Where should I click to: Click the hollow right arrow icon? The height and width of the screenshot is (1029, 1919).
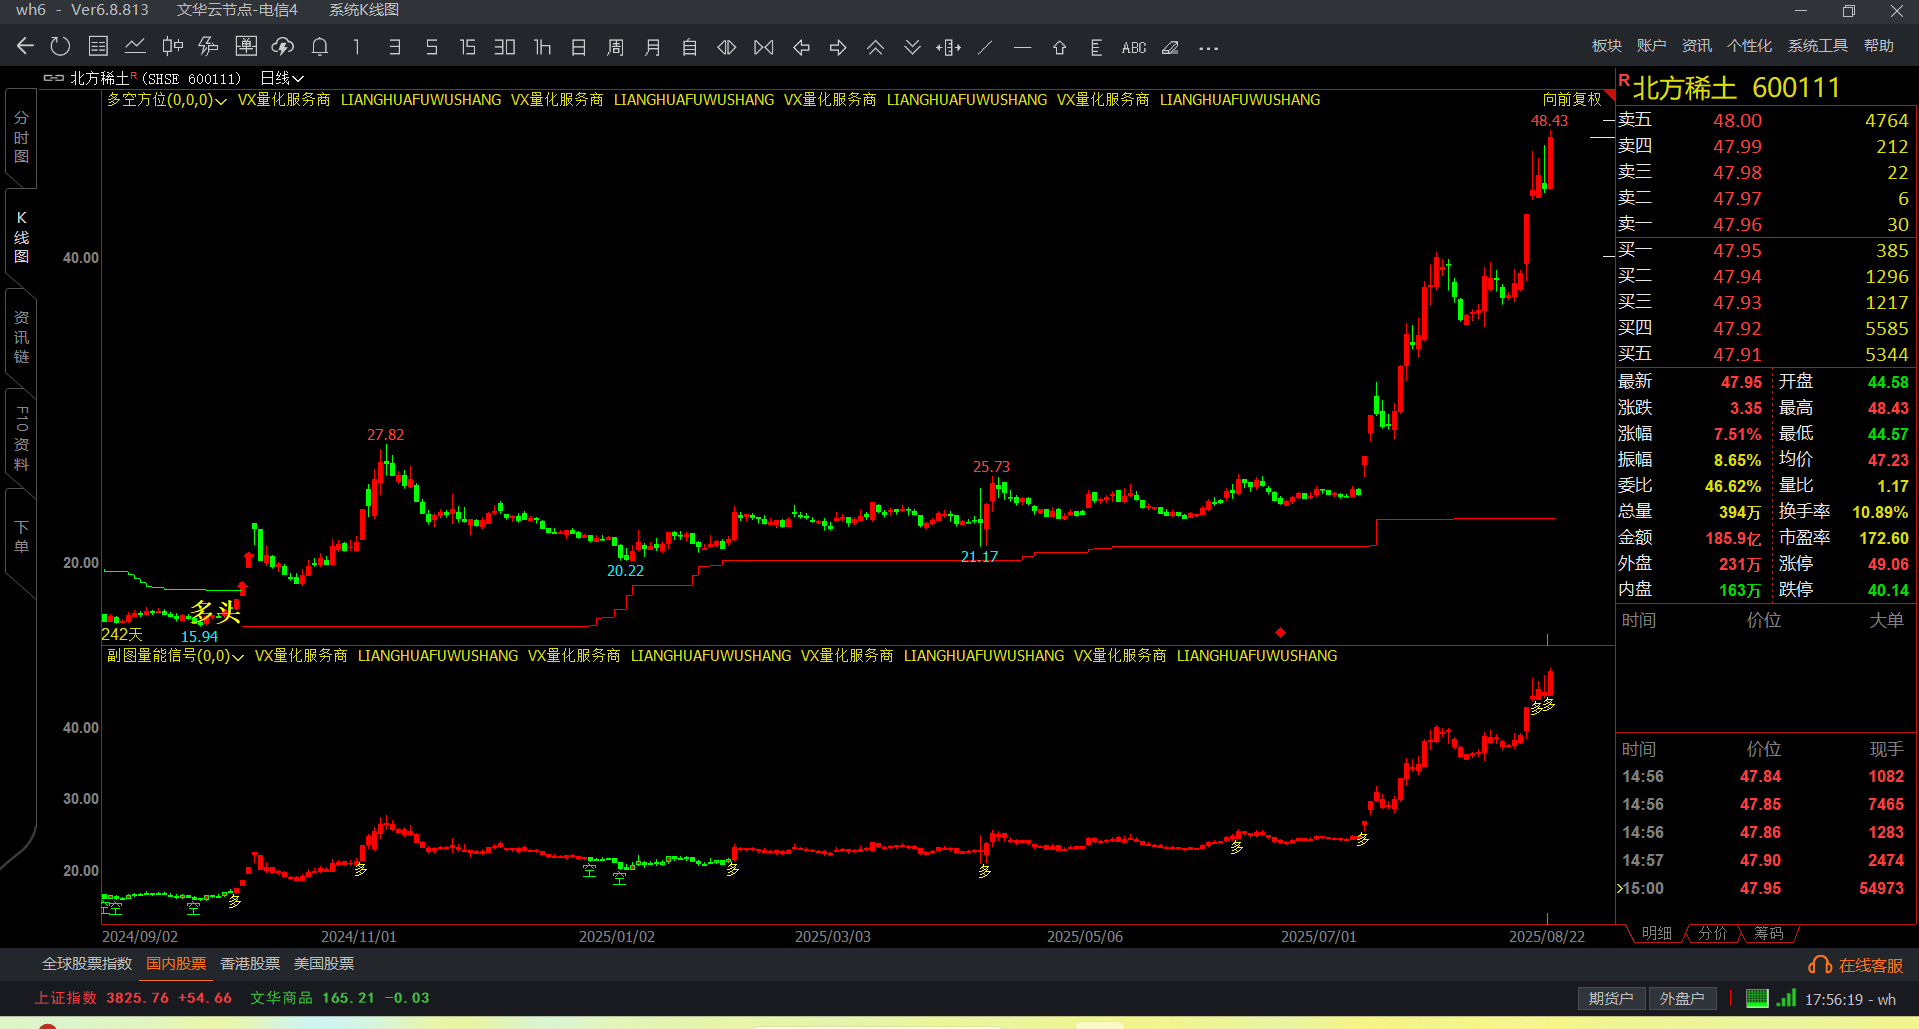tap(838, 46)
